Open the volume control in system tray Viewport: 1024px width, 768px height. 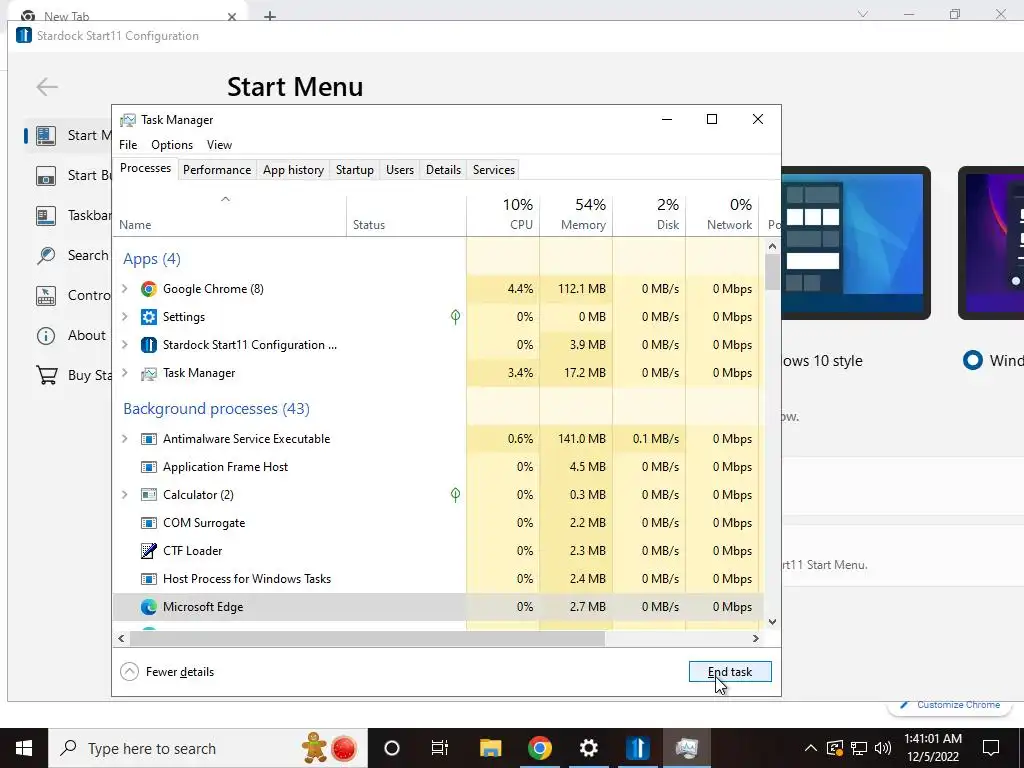pyautogui.click(x=883, y=748)
